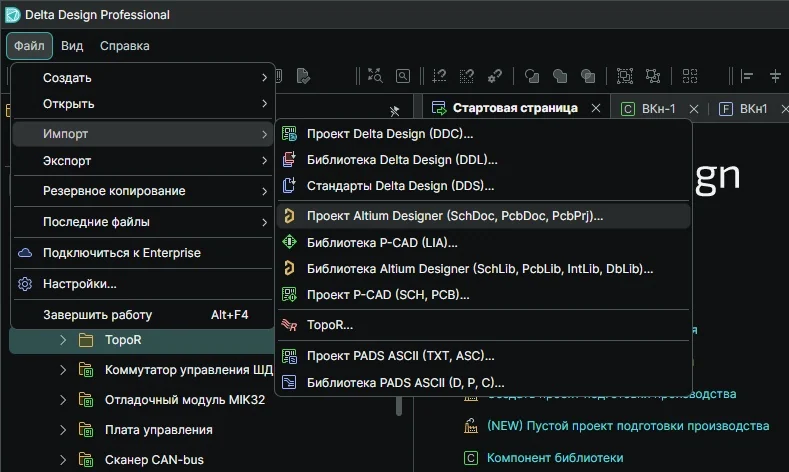The image size is (789, 472).
Task: Select Отладочный модуль MIK32 in tree
Action: click(x=185, y=400)
